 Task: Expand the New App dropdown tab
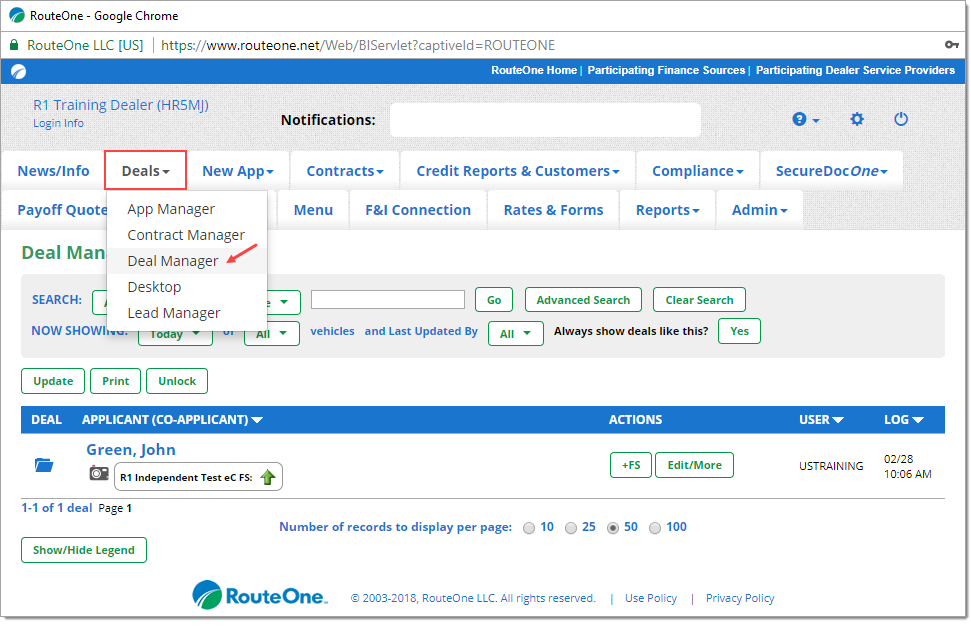pyautogui.click(x=238, y=171)
